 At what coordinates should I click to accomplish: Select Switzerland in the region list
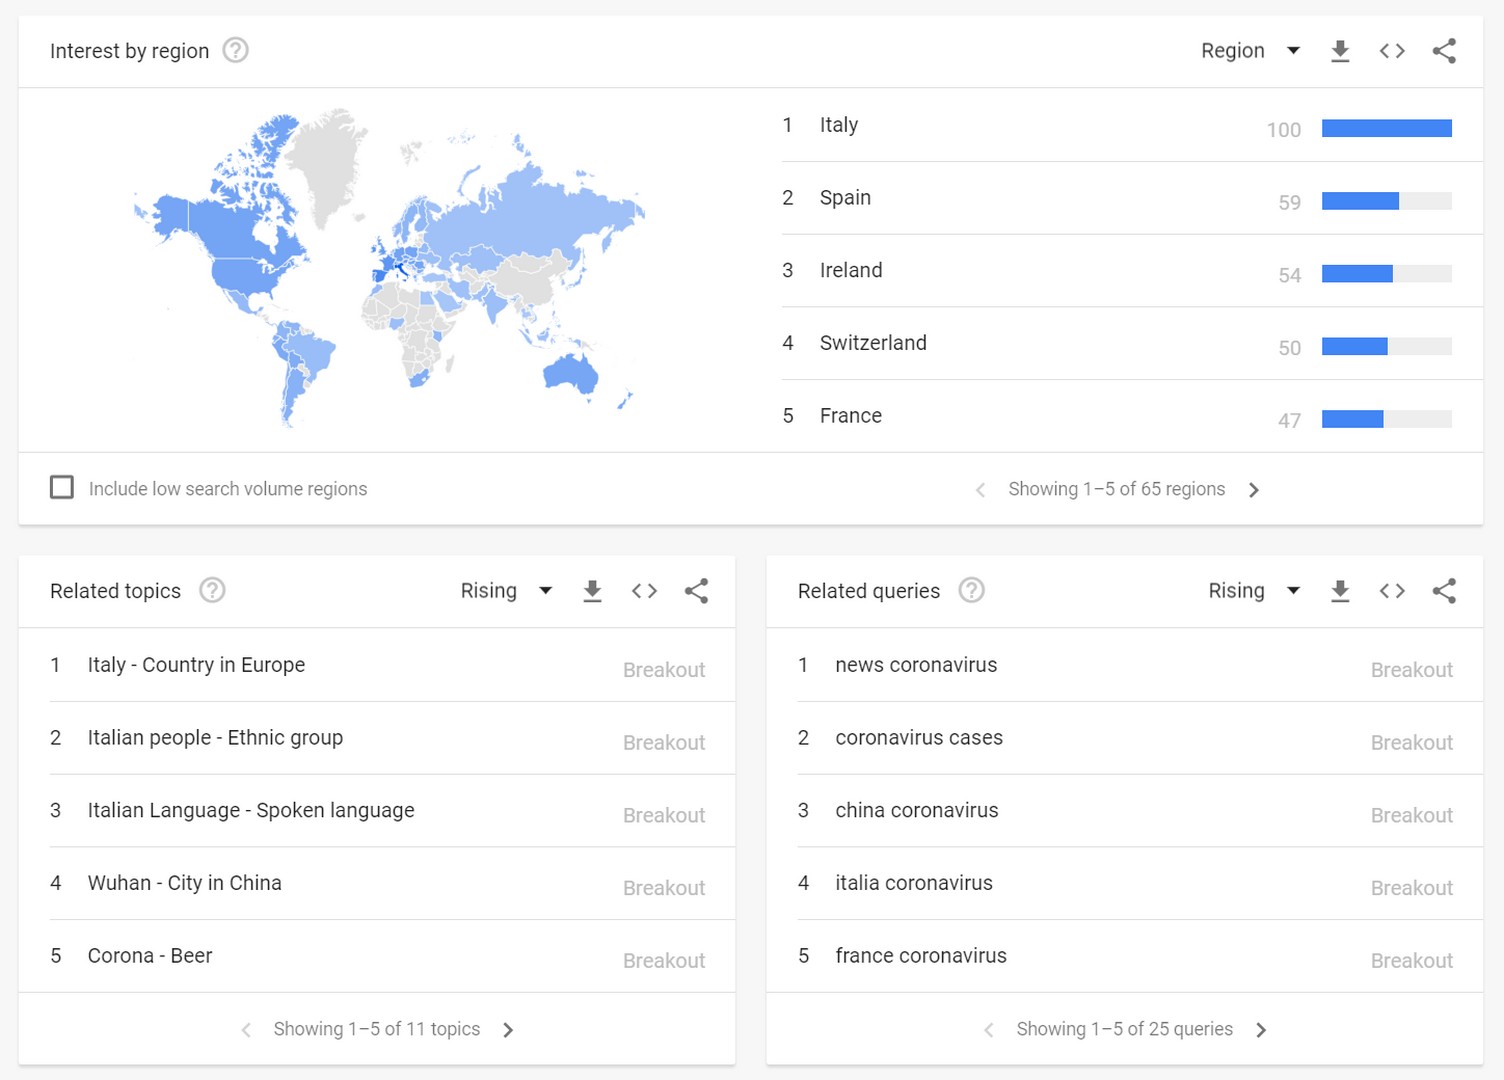click(x=1132, y=343)
